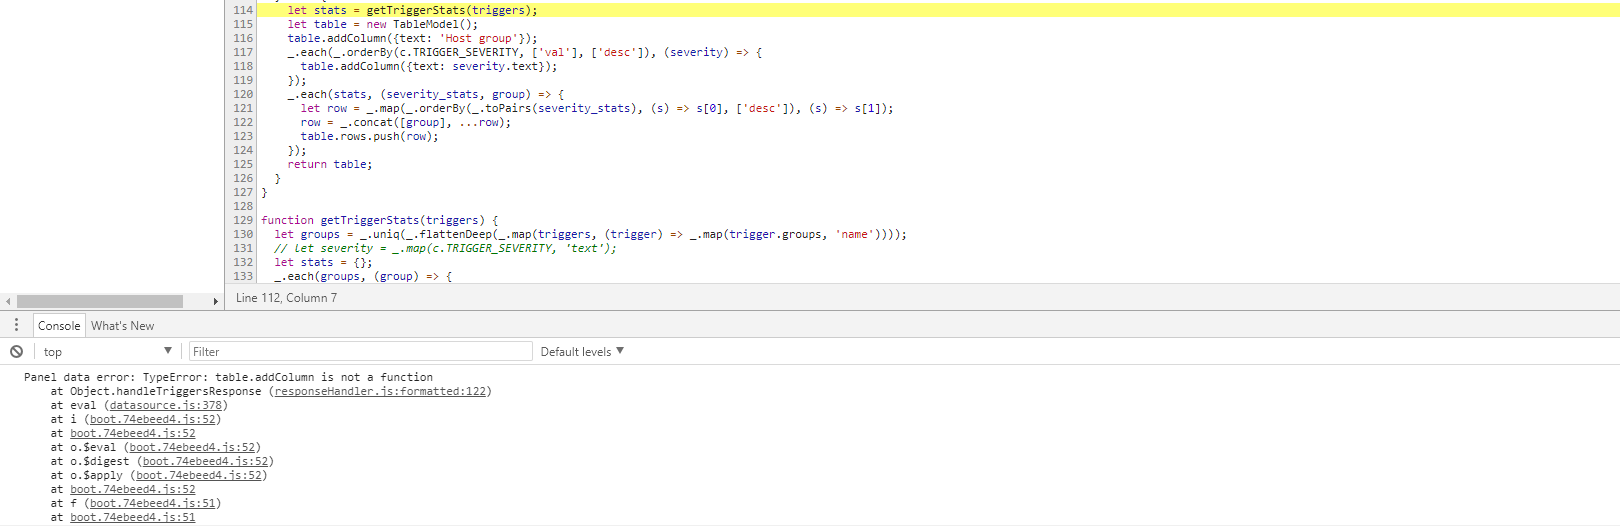Click the horizontal scrollbar right arrow

[215, 301]
